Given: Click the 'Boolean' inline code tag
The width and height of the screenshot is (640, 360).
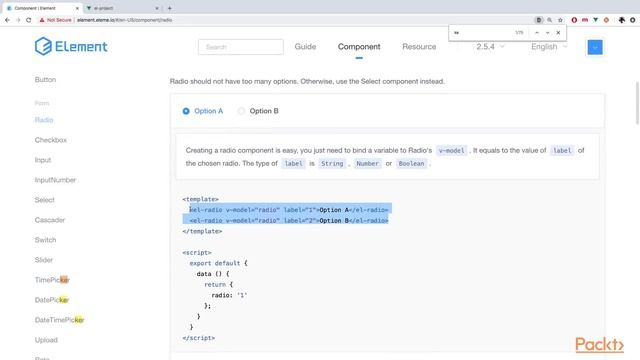Looking at the screenshot, I should click(x=411, y=164).
